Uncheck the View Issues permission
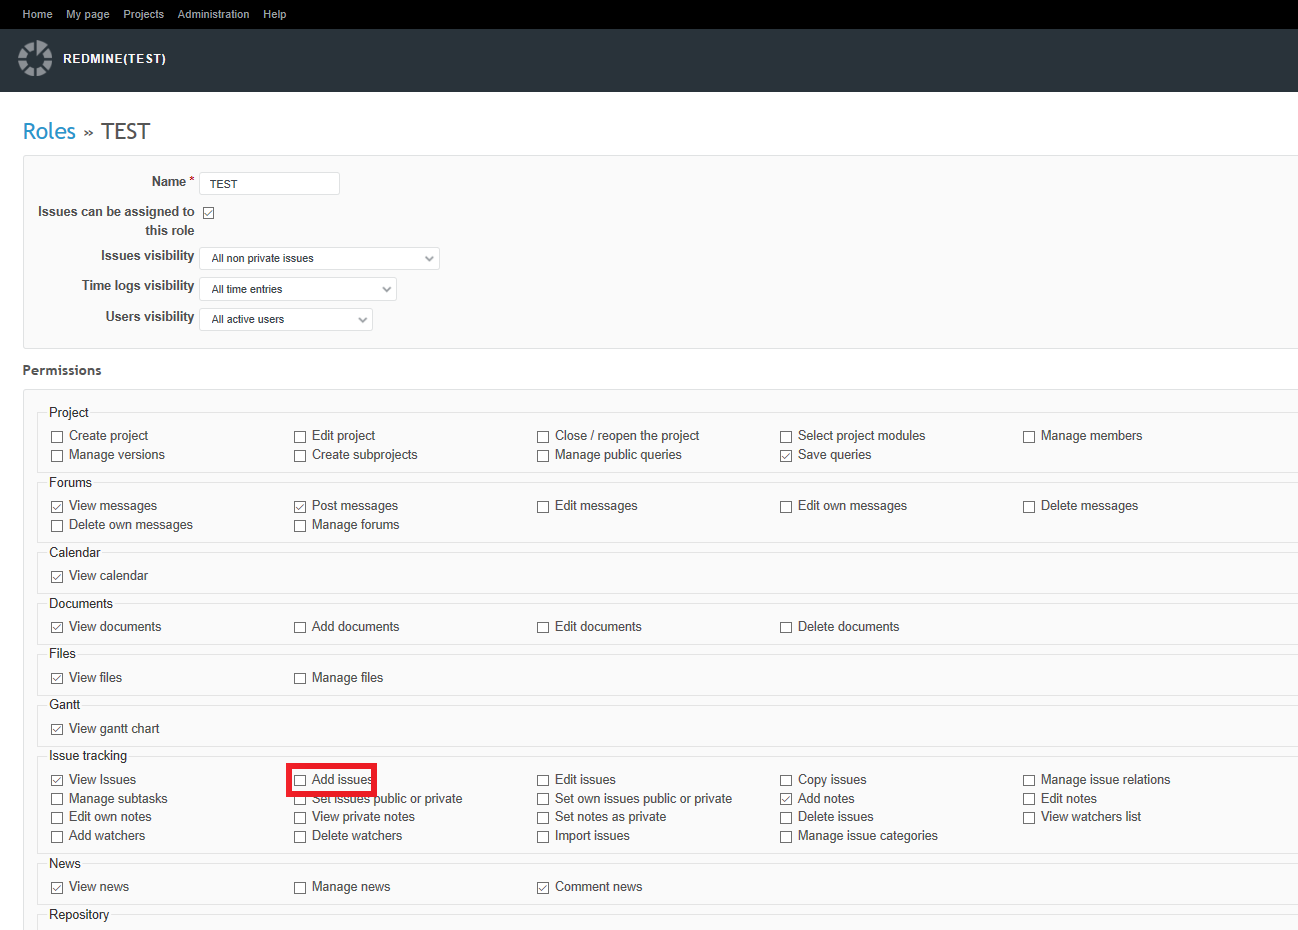1298x930 pixels. click(x=57, y=780)
